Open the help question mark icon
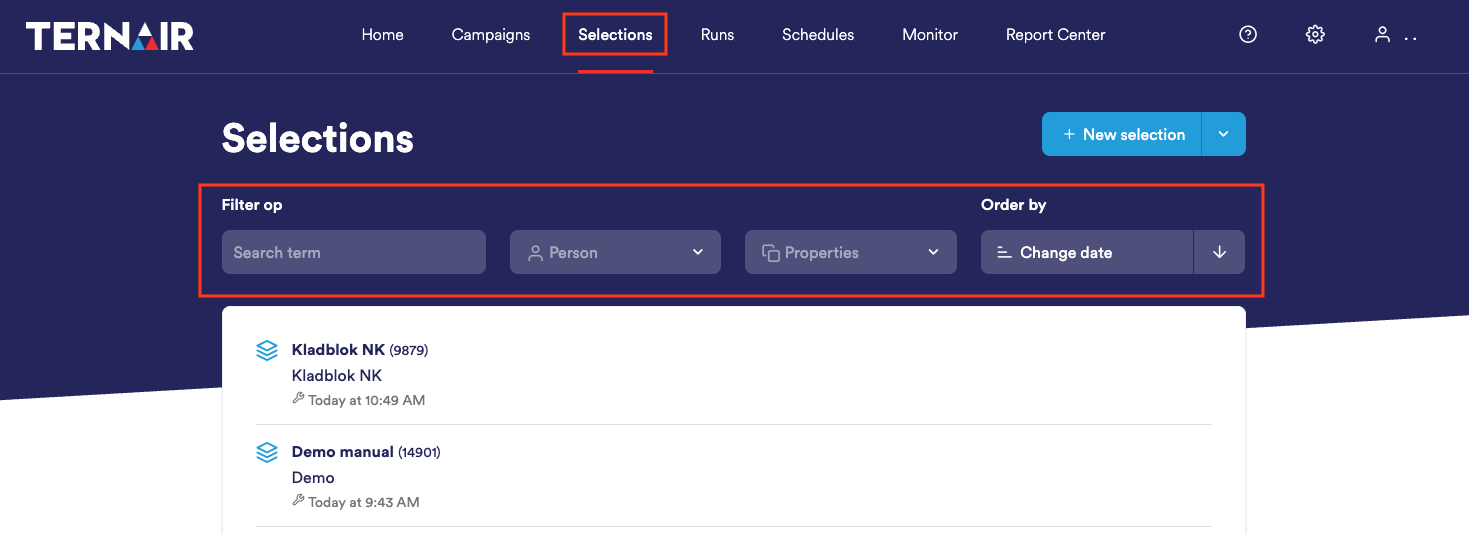 1248,35
